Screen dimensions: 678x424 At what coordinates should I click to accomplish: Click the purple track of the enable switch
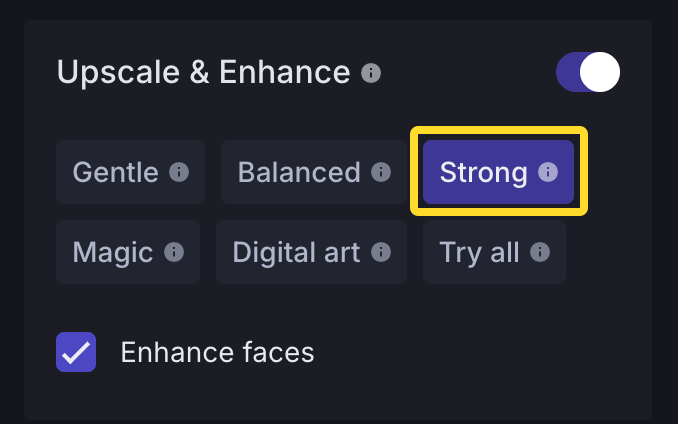(567, 72)
